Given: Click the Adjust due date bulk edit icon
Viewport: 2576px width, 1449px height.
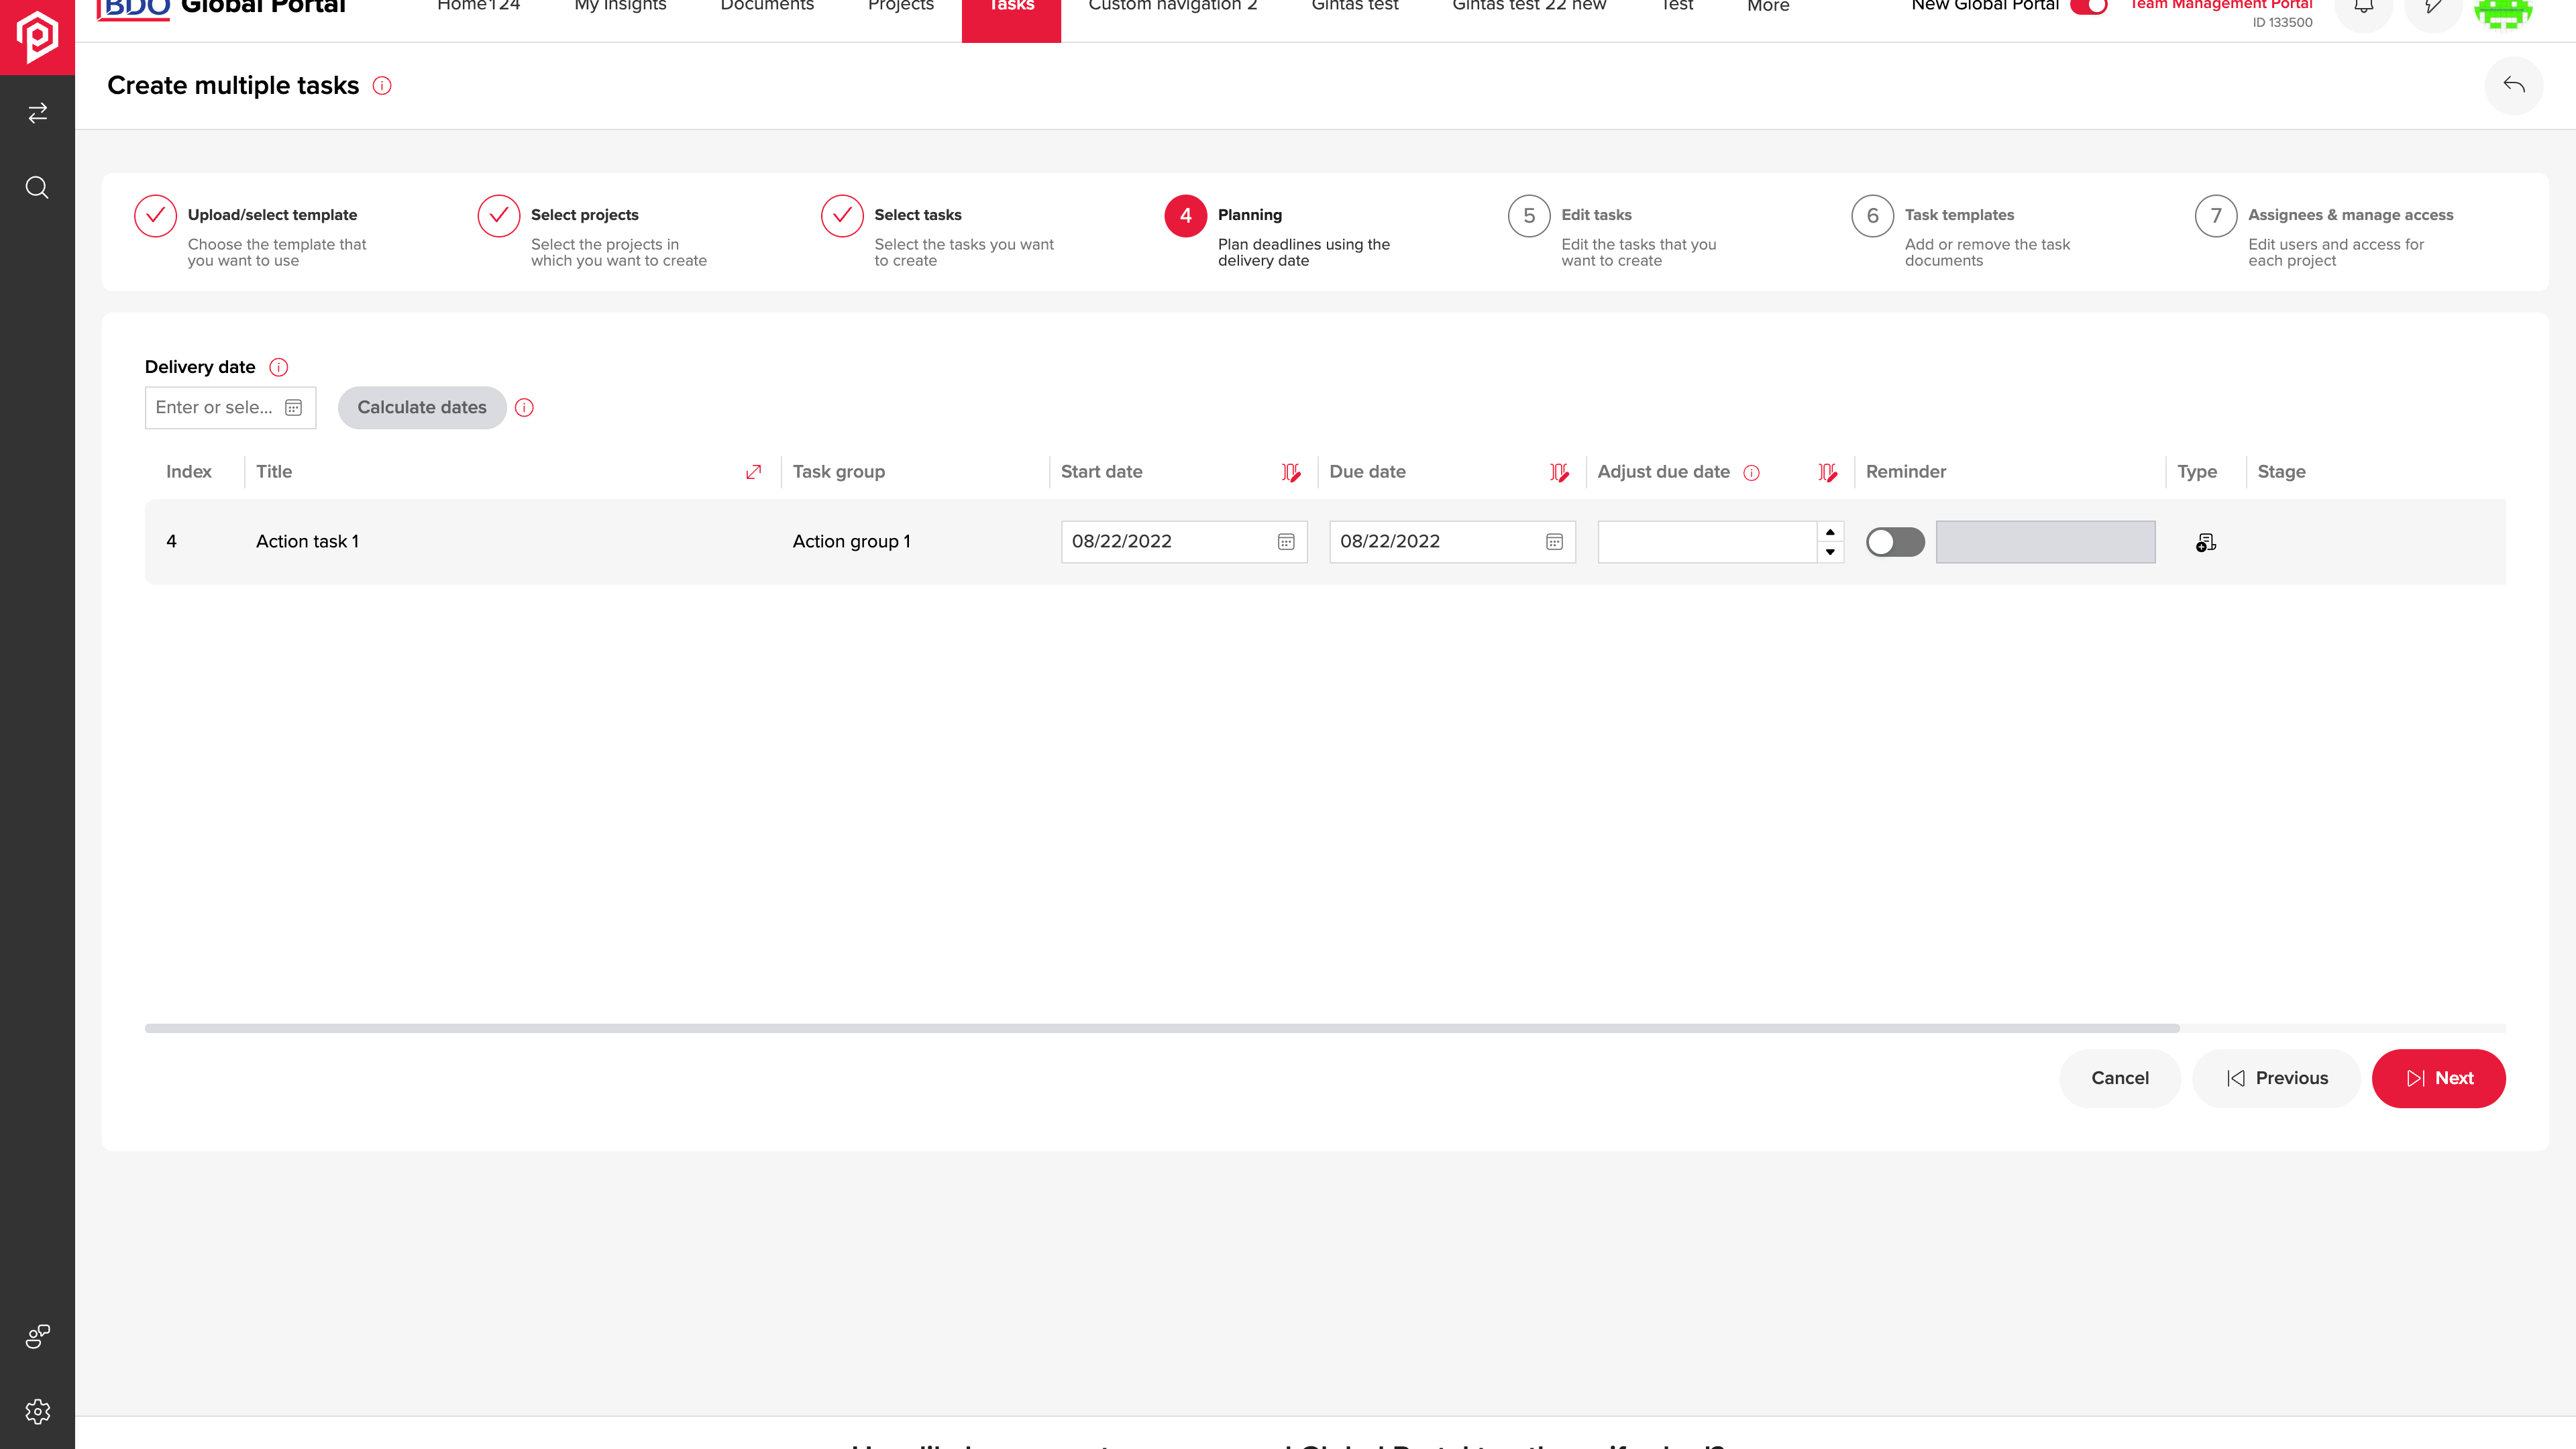Looking at the screenshot, I should coord(1828,472).
